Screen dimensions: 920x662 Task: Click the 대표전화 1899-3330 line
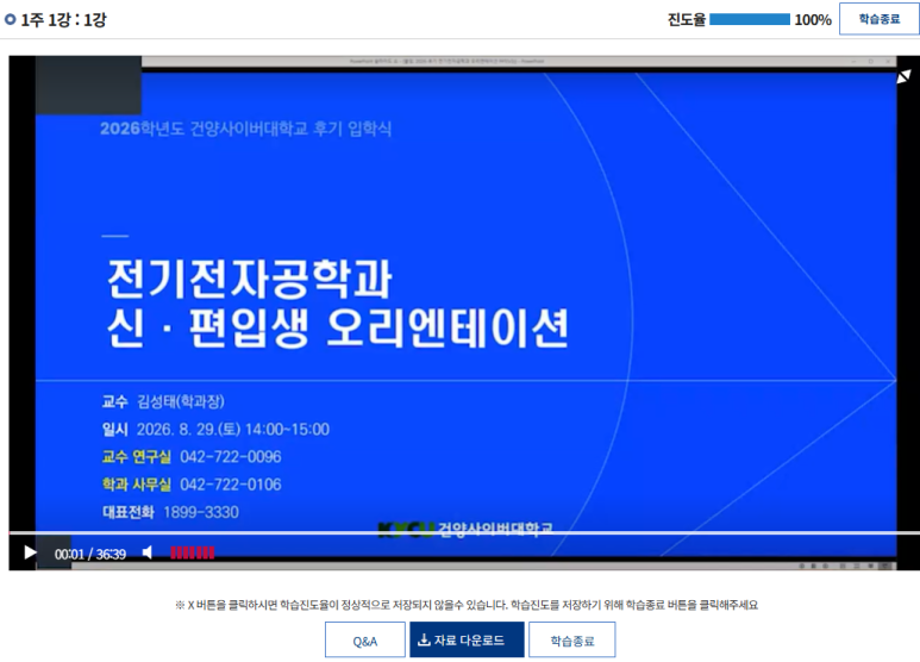pyautogui.click(x=170, y=512)
